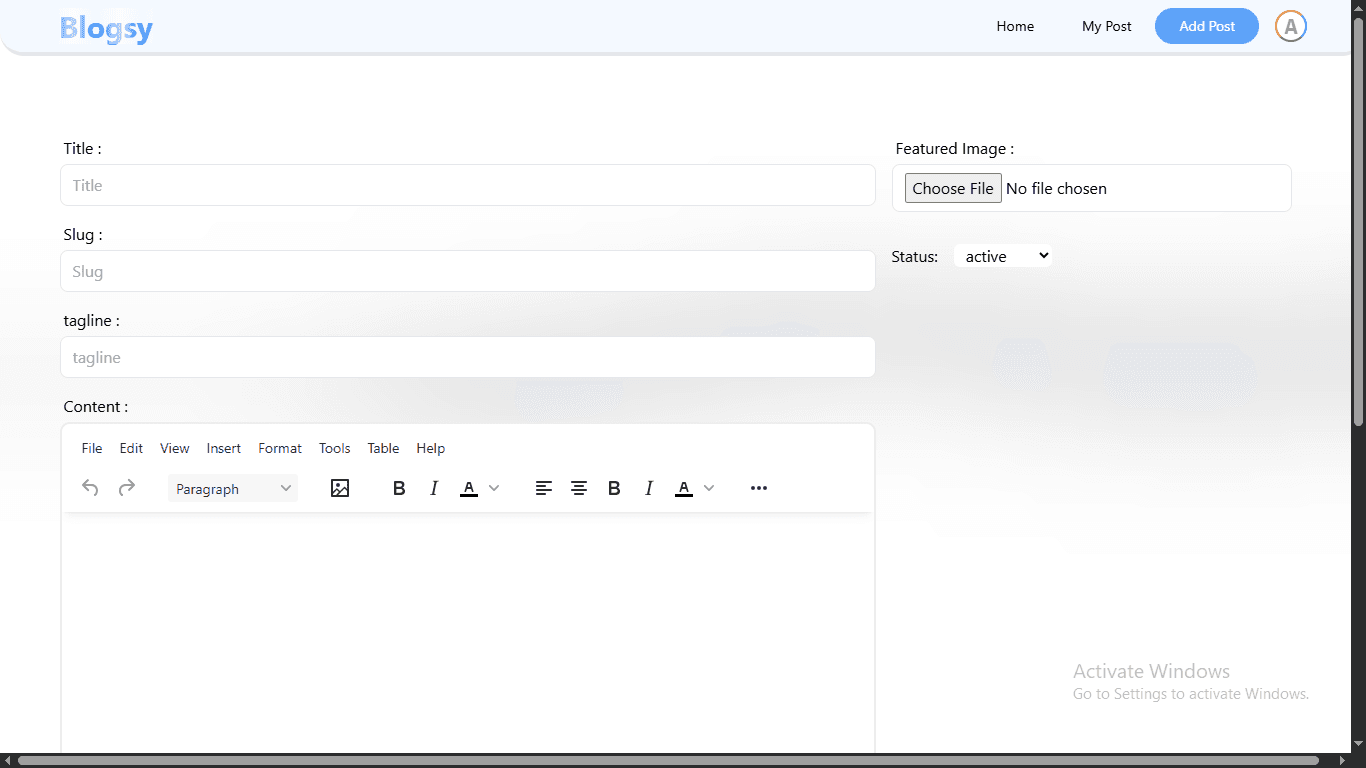Center align the content text
This screenshot has width=1366, height=768.
coord(579,488)
